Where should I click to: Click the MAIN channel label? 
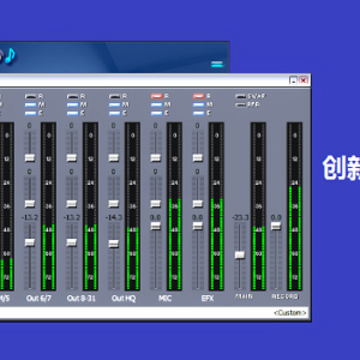244,296
